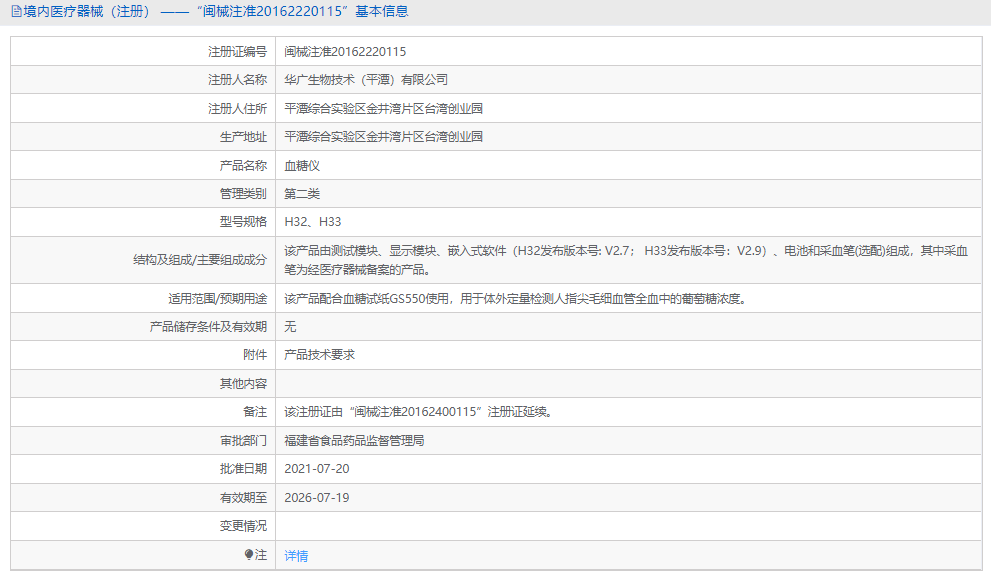
Task: Click the 有效期至 label
Action: pyautogui.click(x=243, y=497)
